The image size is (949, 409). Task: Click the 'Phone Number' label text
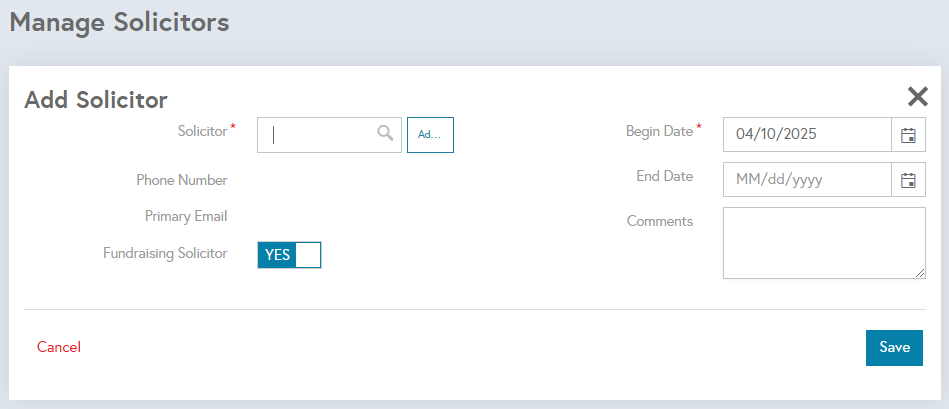tap(182, 180)
